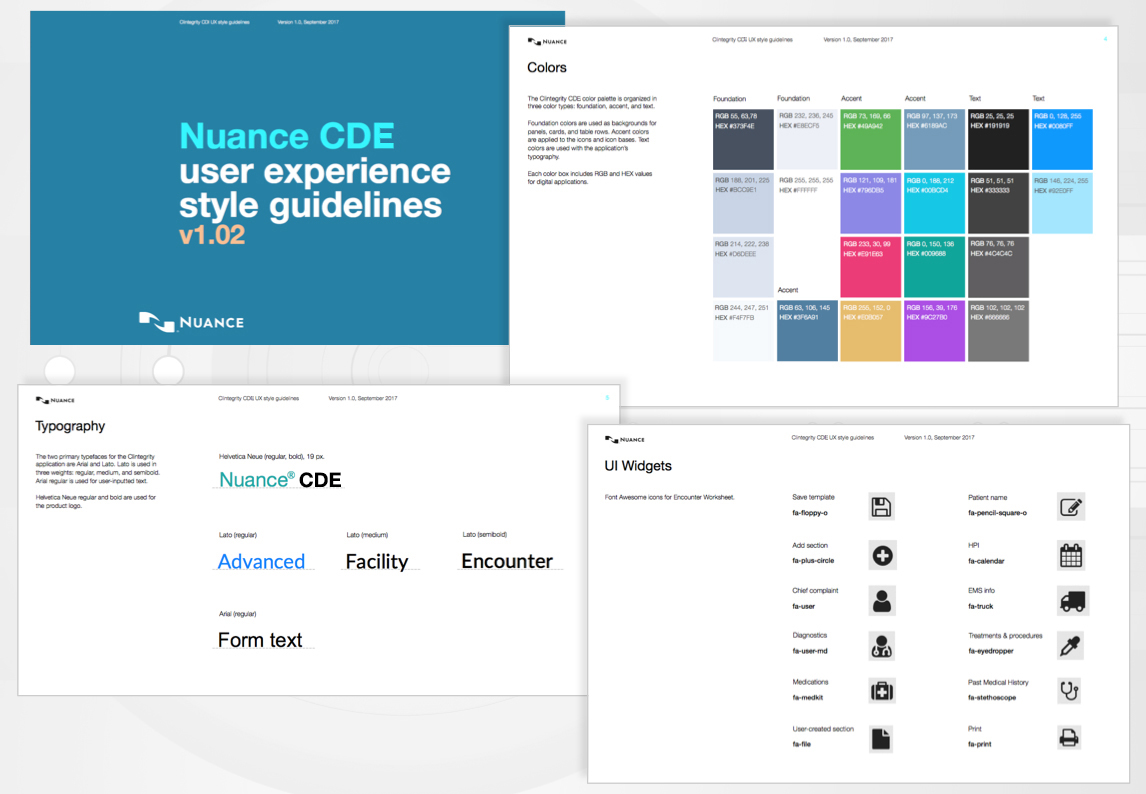Click the Patient name pencil-square icon
Screen dimensions: 1146x794
[x=1071, y=507]
